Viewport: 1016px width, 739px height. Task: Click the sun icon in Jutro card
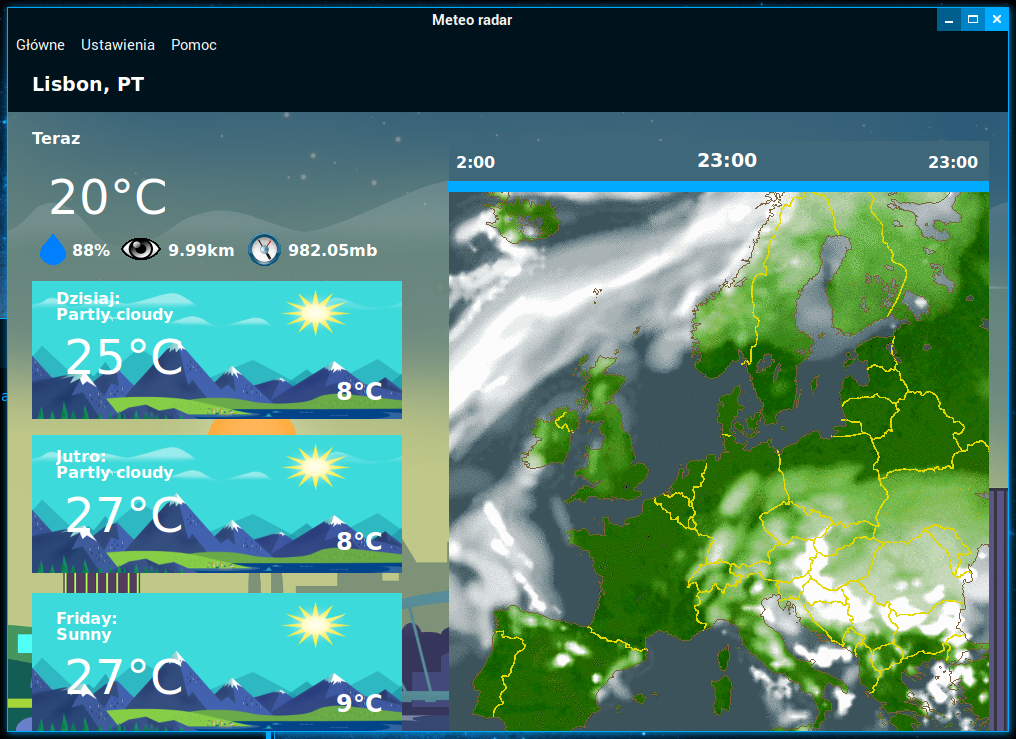point(316,466)
